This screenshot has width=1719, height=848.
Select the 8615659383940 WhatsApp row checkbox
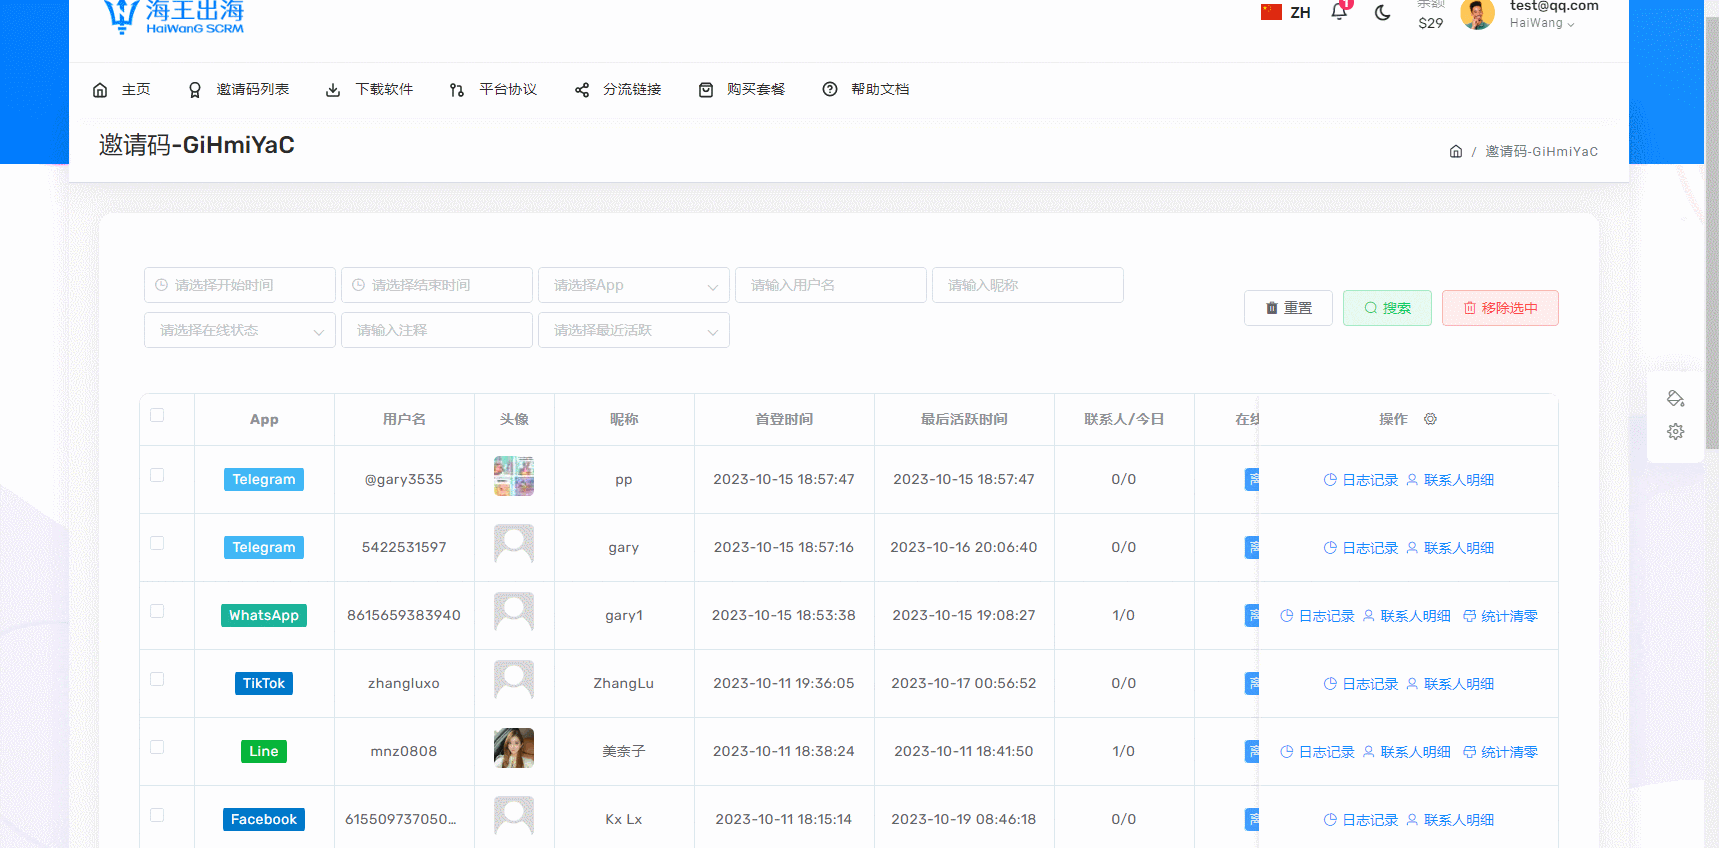point(157,611)
